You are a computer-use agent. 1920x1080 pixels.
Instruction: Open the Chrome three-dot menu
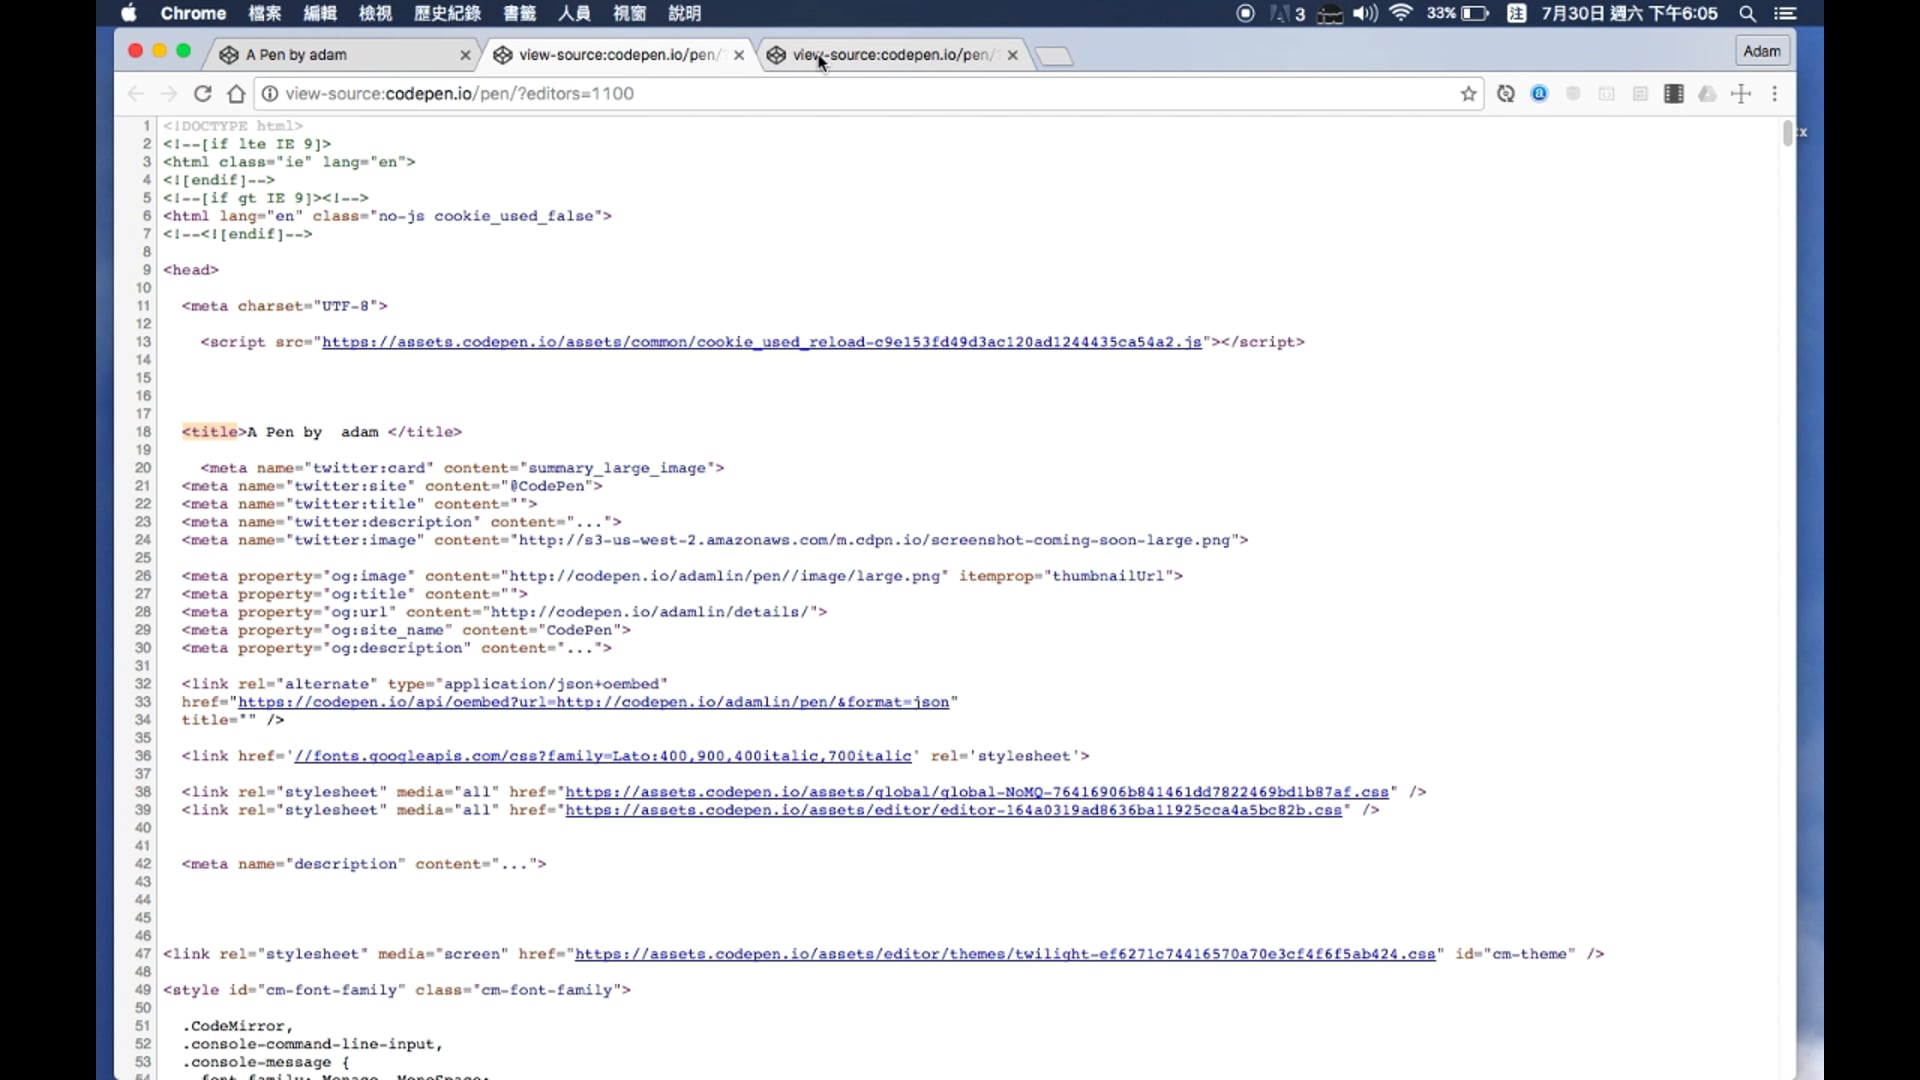point(1775,93)
